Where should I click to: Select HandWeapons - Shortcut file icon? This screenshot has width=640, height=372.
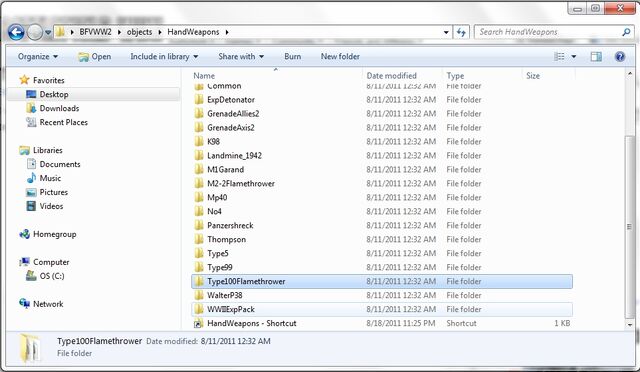click(199, 323)
